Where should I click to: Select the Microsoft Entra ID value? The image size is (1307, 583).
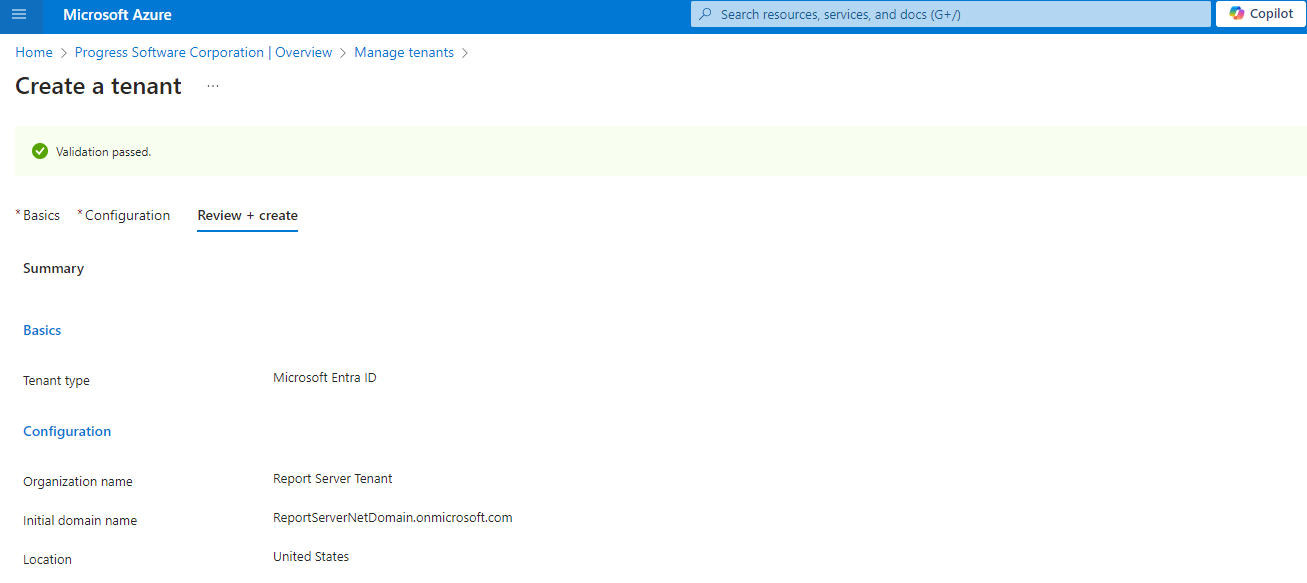coord(325,378)
